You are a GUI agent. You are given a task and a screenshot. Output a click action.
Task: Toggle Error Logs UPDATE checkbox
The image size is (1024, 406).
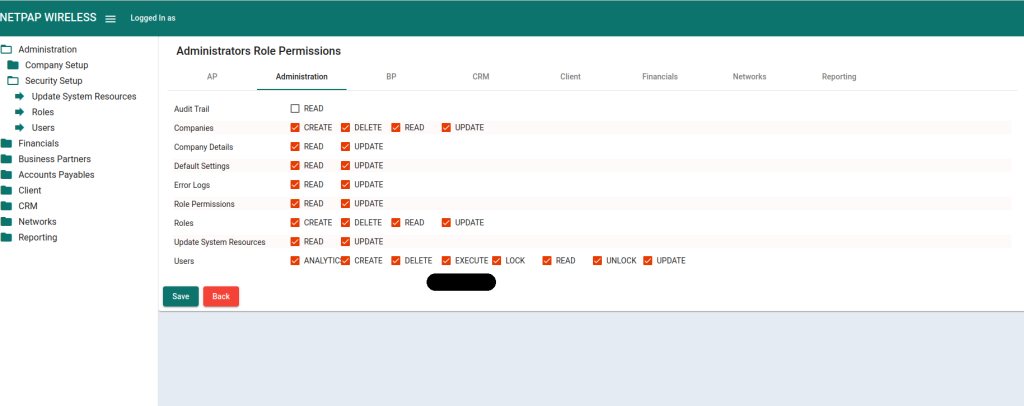point(345,184)
